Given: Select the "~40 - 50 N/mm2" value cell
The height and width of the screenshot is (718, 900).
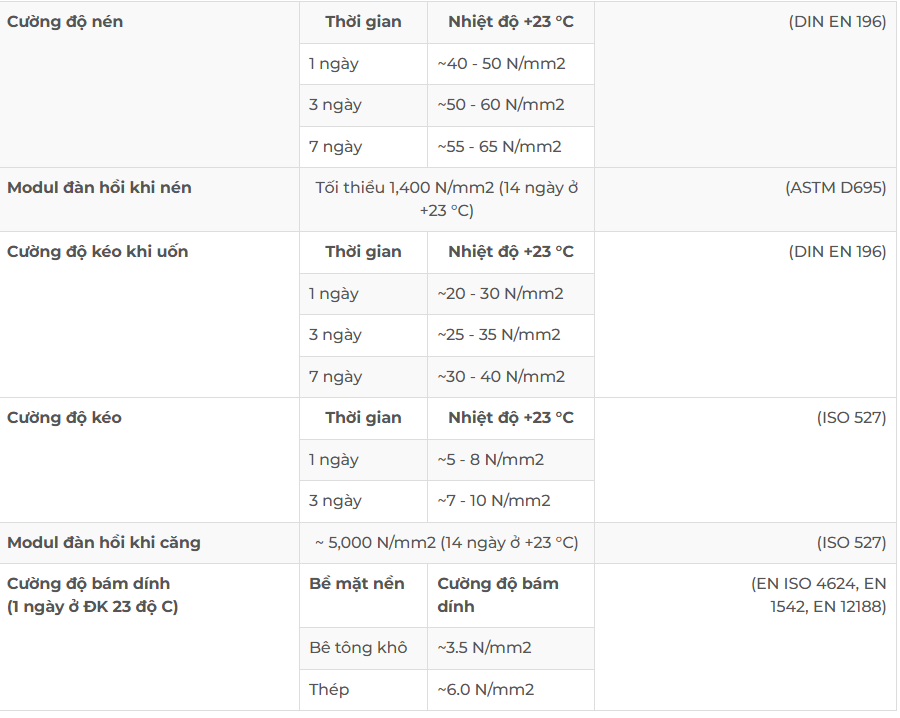Looking at the screenshot, I should pos(501,64).
